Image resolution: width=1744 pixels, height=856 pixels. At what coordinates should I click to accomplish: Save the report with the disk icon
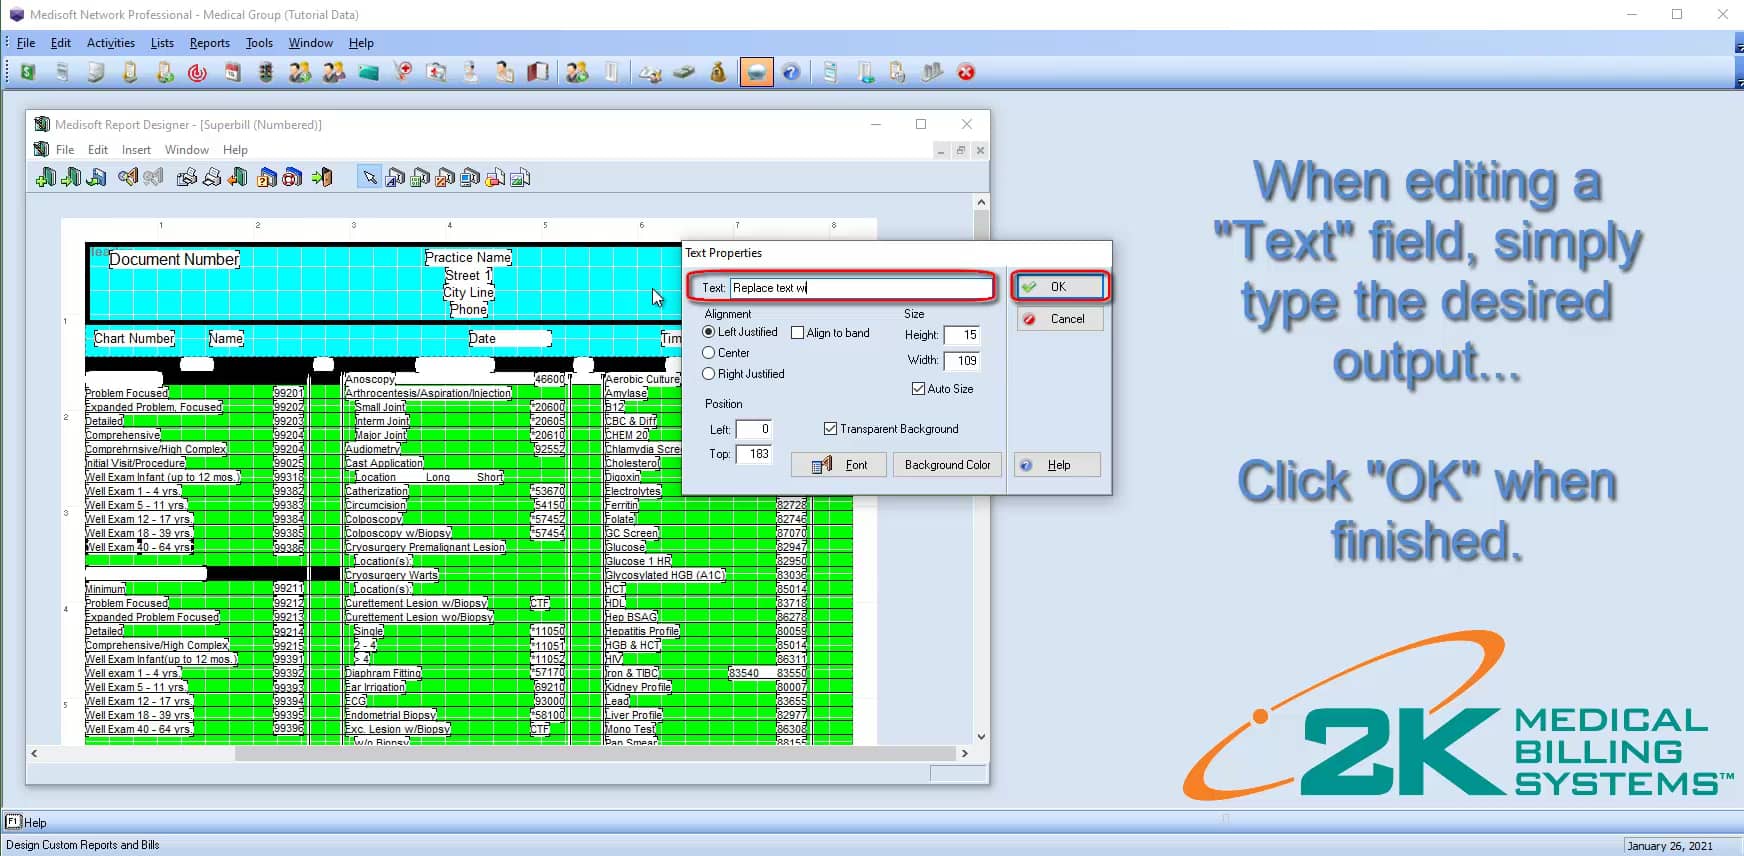(x=96, y=178)
